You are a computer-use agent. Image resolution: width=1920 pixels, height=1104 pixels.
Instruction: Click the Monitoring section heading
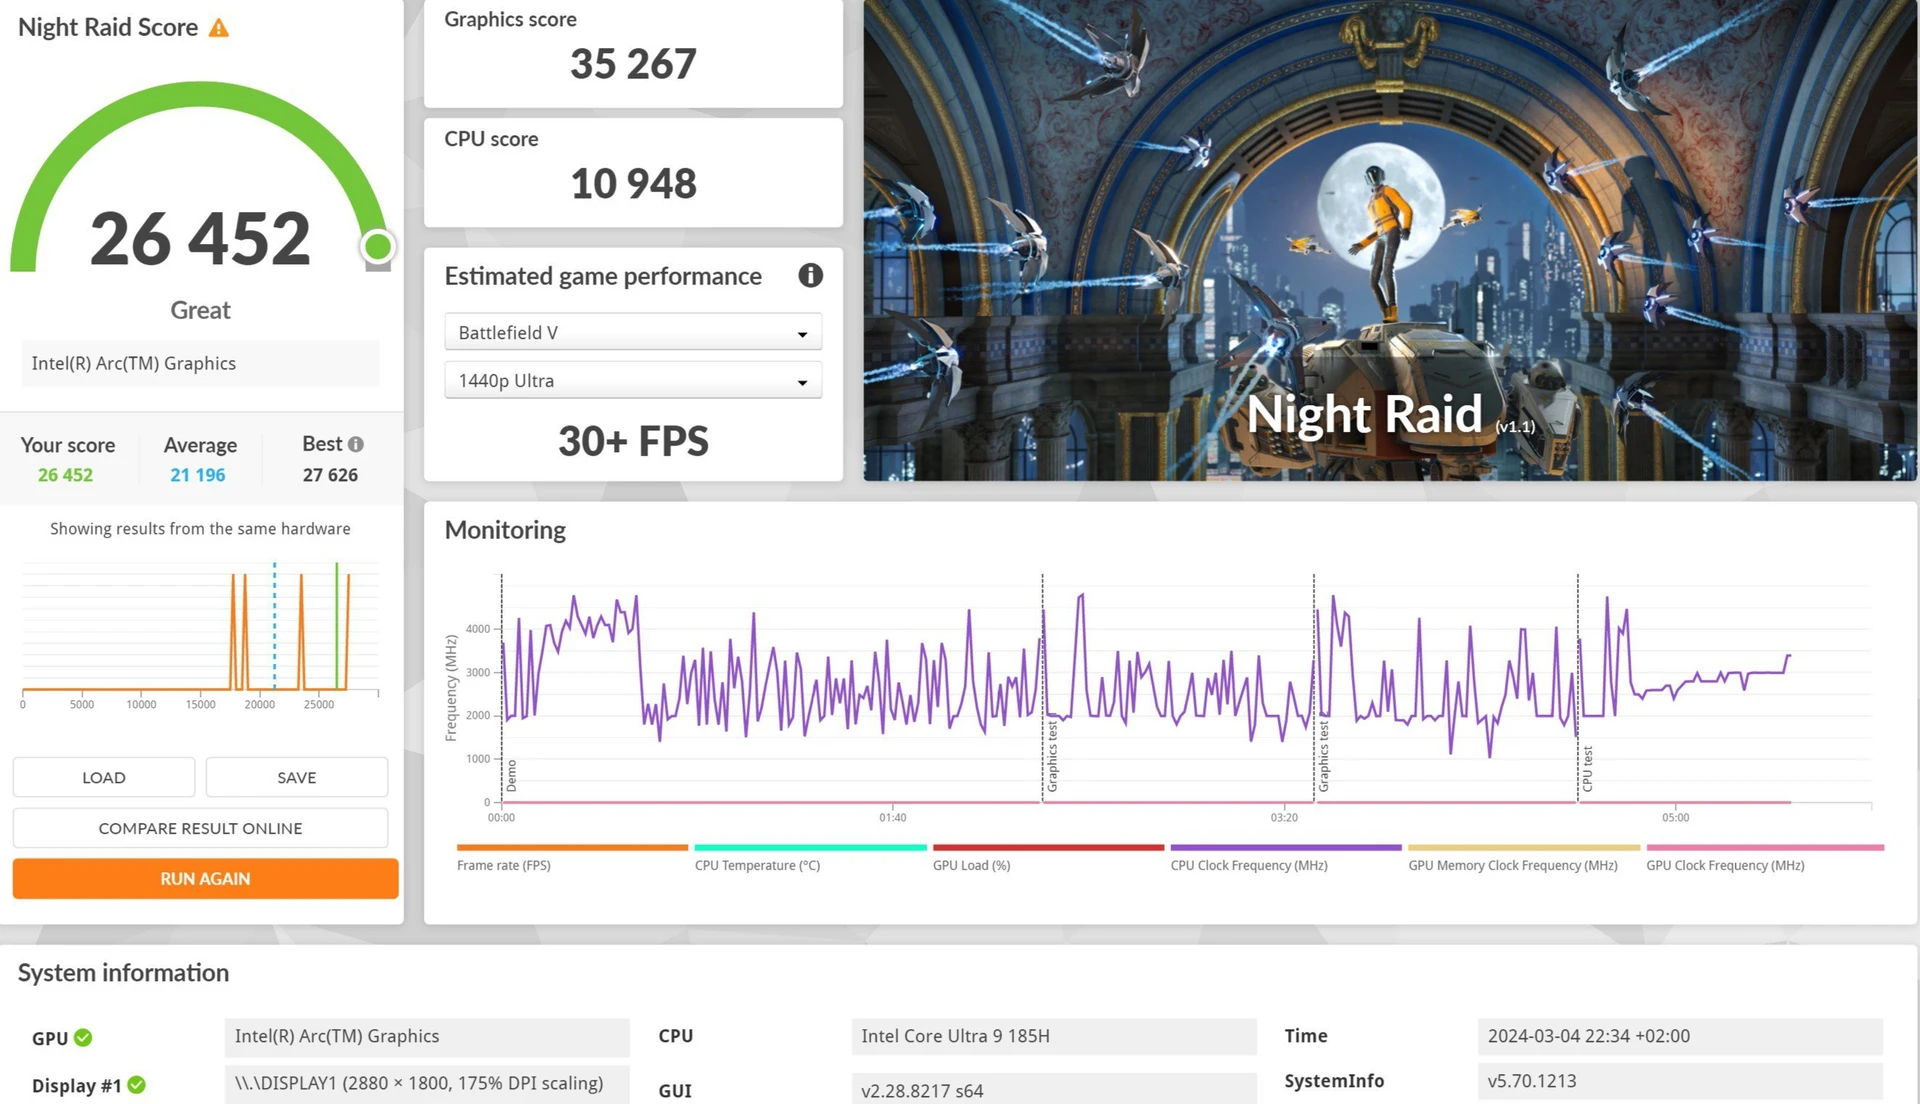pos(505,530)
